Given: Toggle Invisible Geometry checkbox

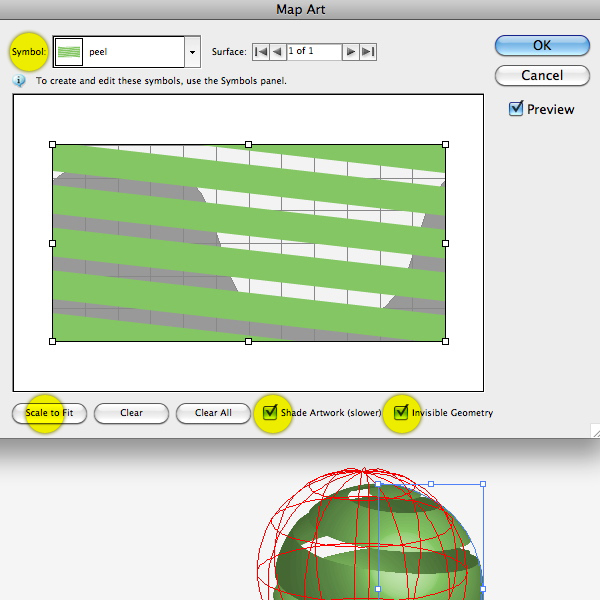Looking at the screenshot, I should tap(401, 412).
